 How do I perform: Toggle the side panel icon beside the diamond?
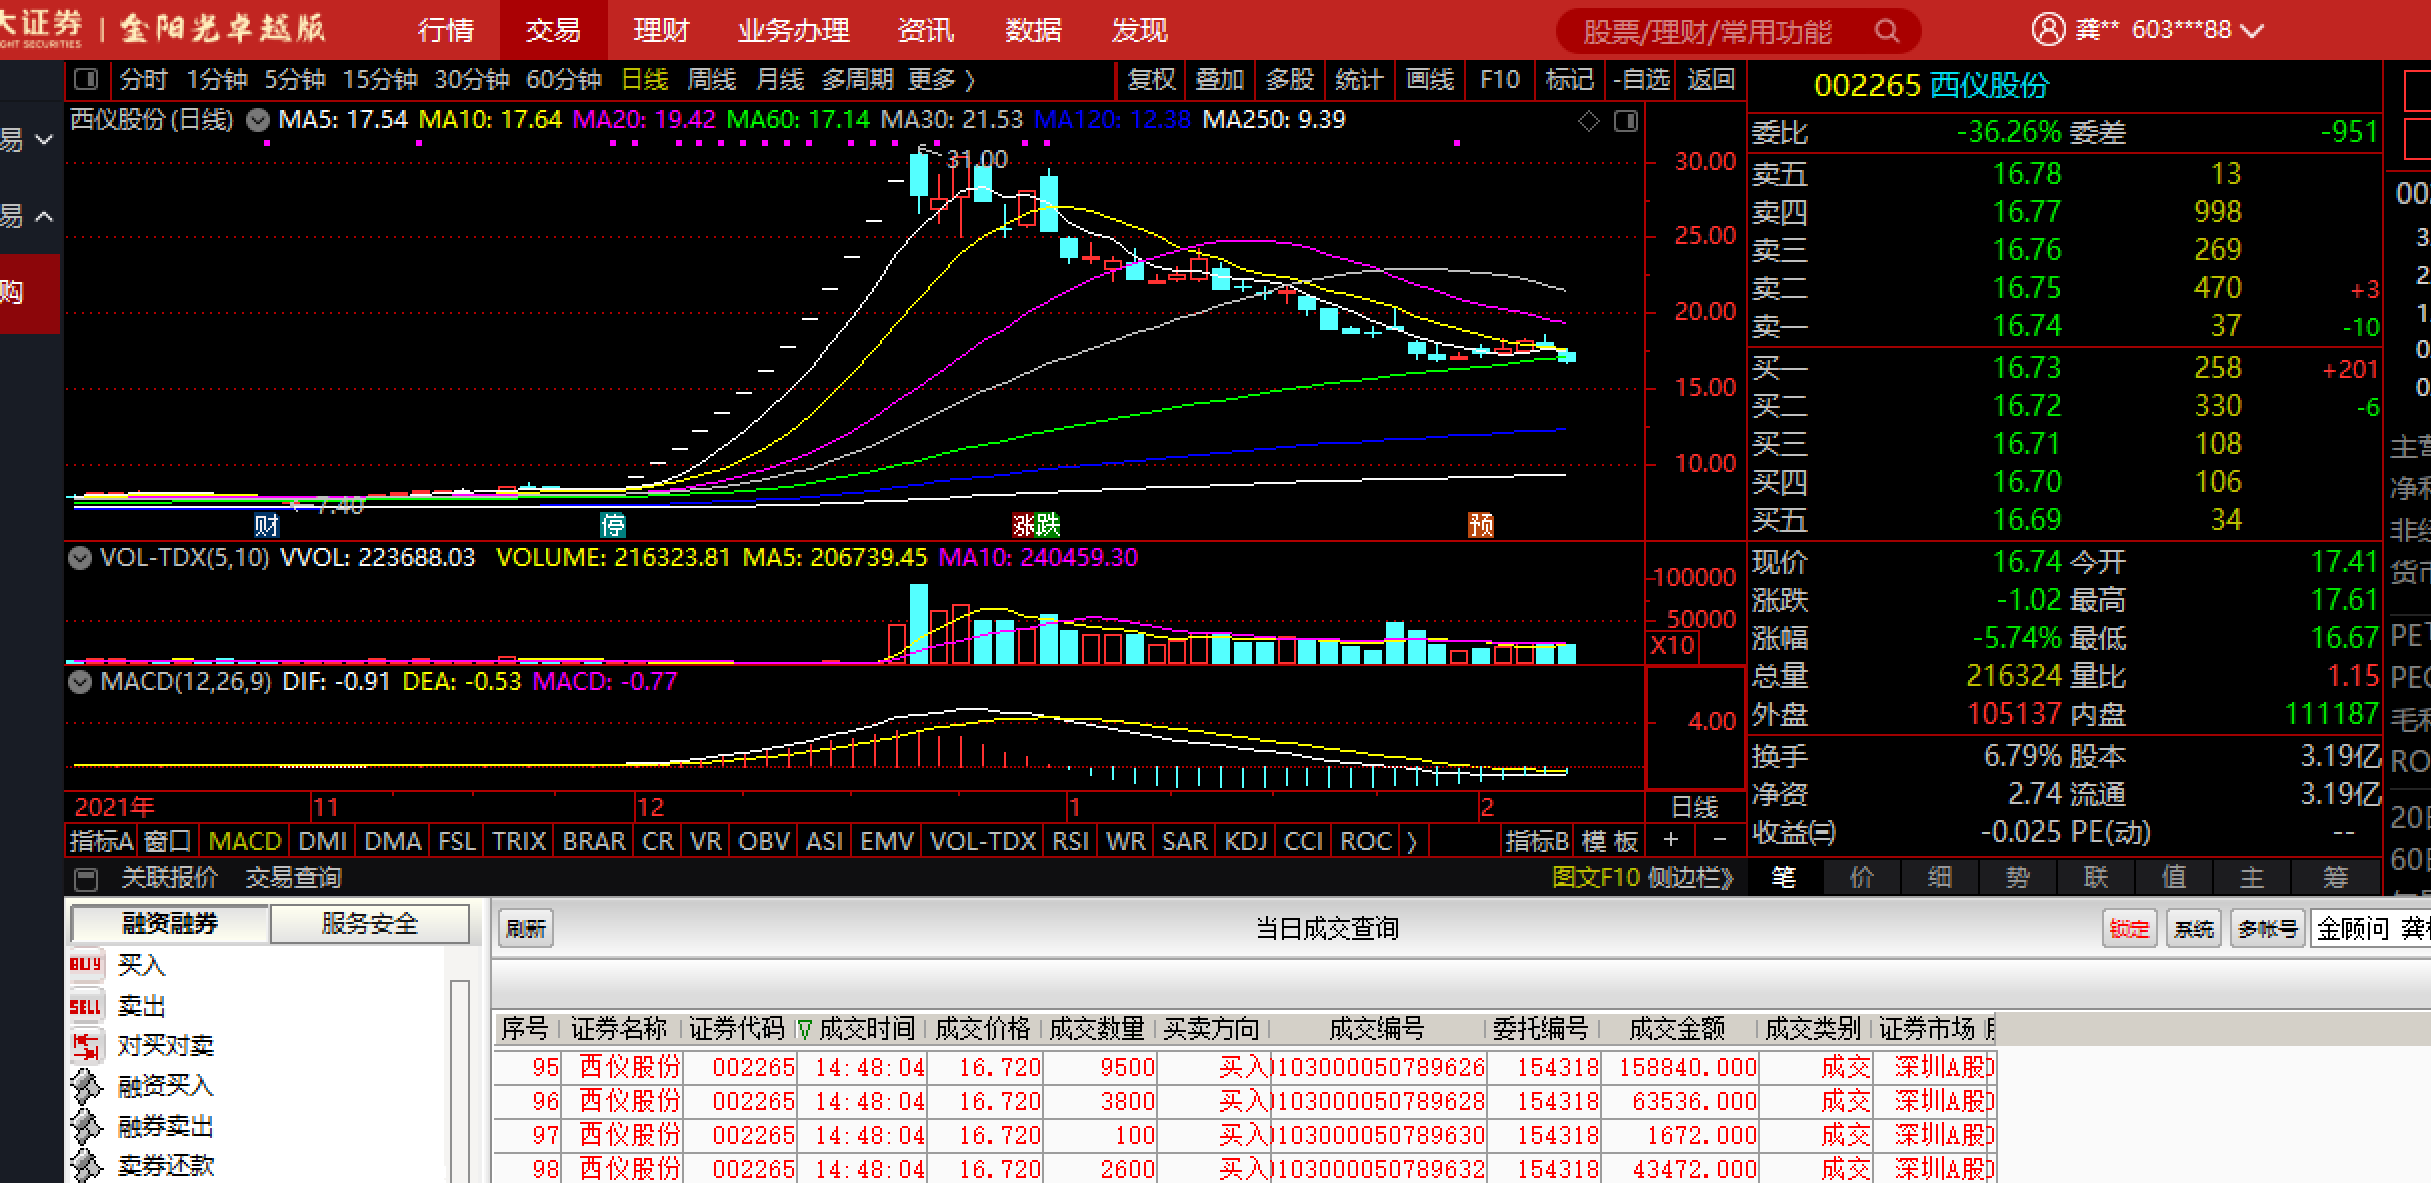[1626, 121]
